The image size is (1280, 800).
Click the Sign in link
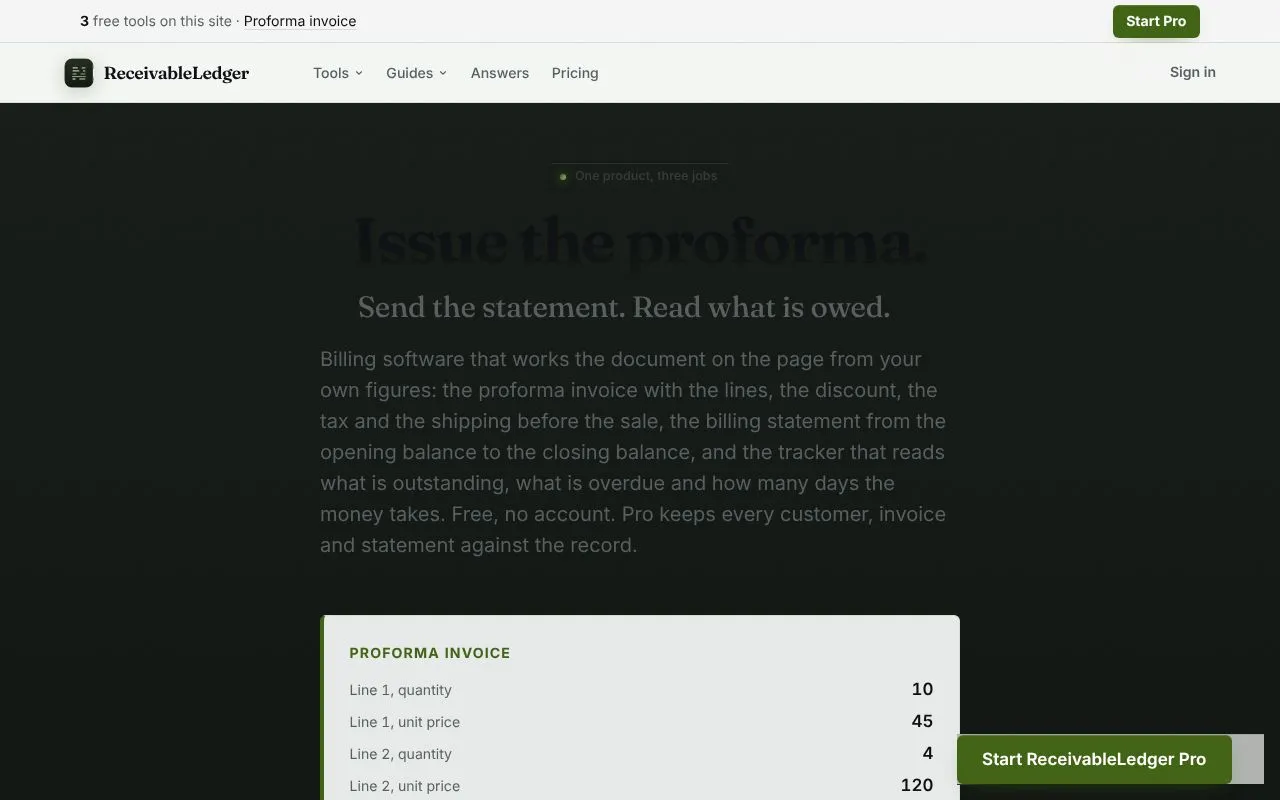click(x=1193, y=72)
